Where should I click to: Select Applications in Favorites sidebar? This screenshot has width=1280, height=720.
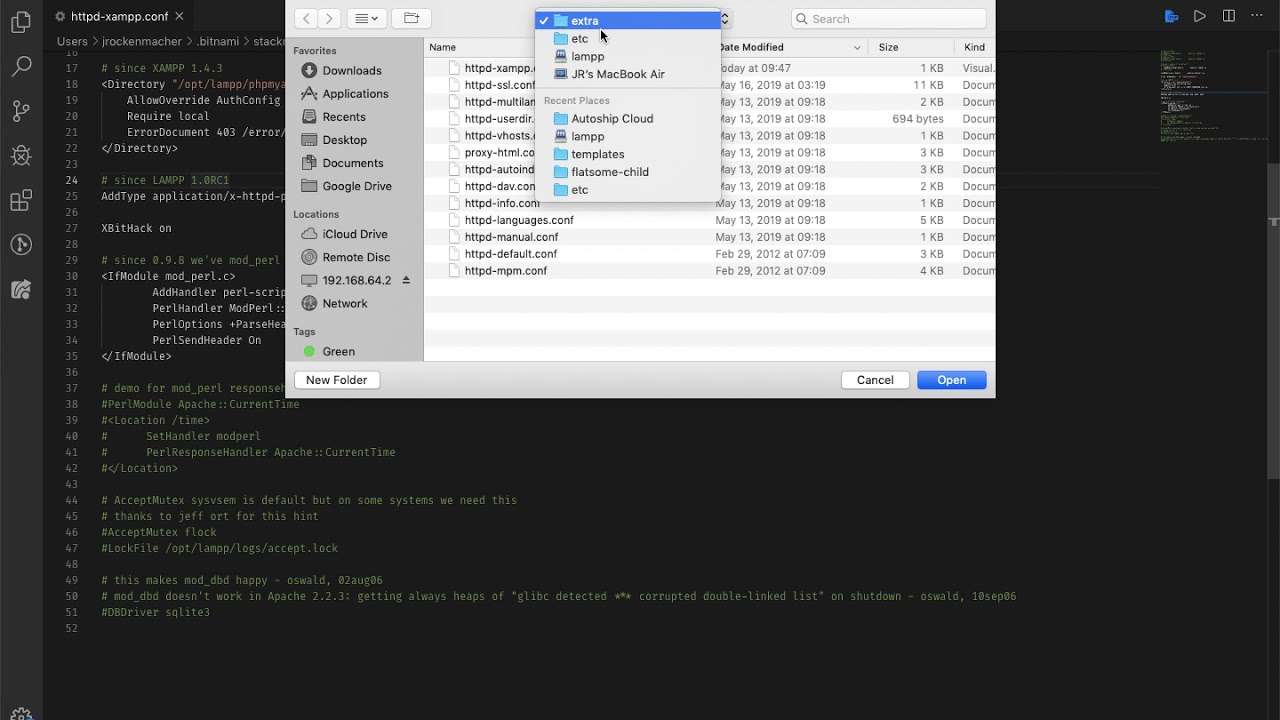pyautogui.click(x=355, y=93)
